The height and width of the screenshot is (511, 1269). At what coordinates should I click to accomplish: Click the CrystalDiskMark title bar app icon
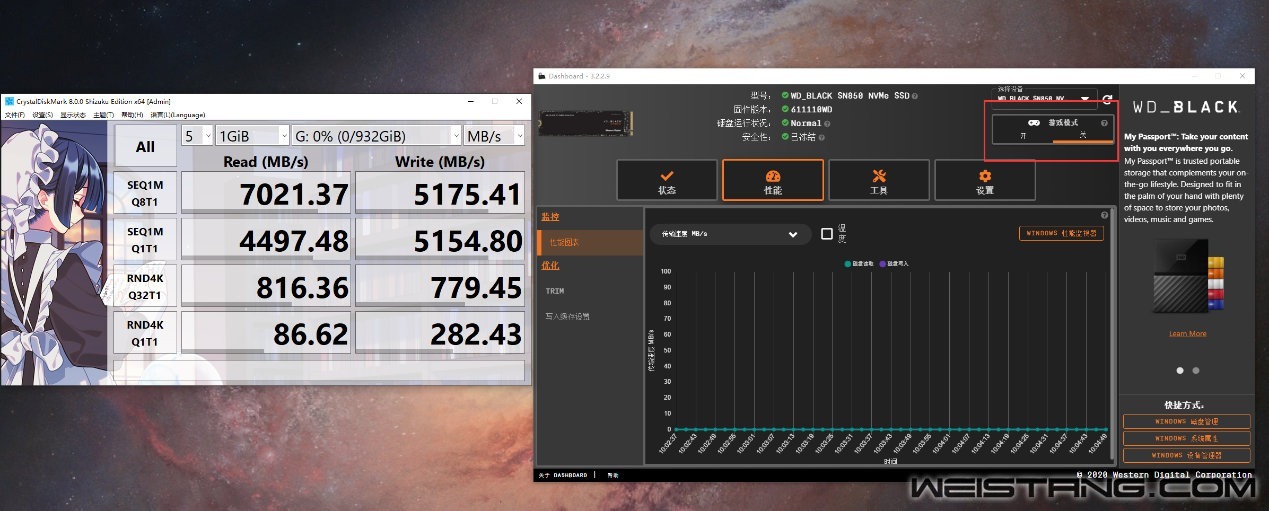(9, 101)
